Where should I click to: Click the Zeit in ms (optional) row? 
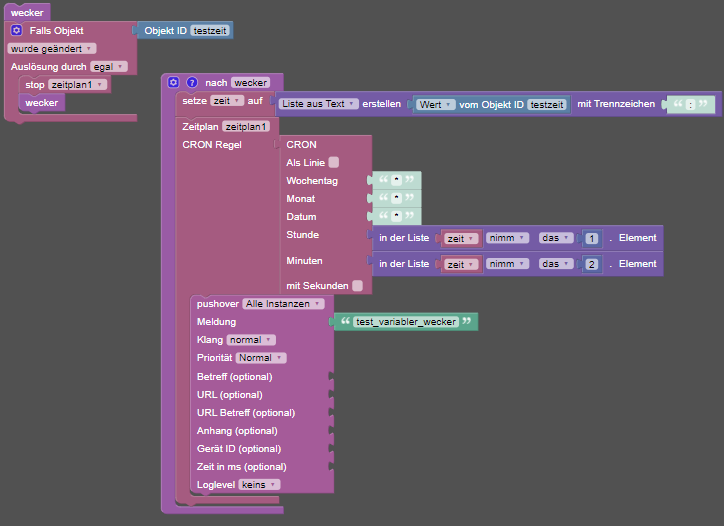point(262,466)
